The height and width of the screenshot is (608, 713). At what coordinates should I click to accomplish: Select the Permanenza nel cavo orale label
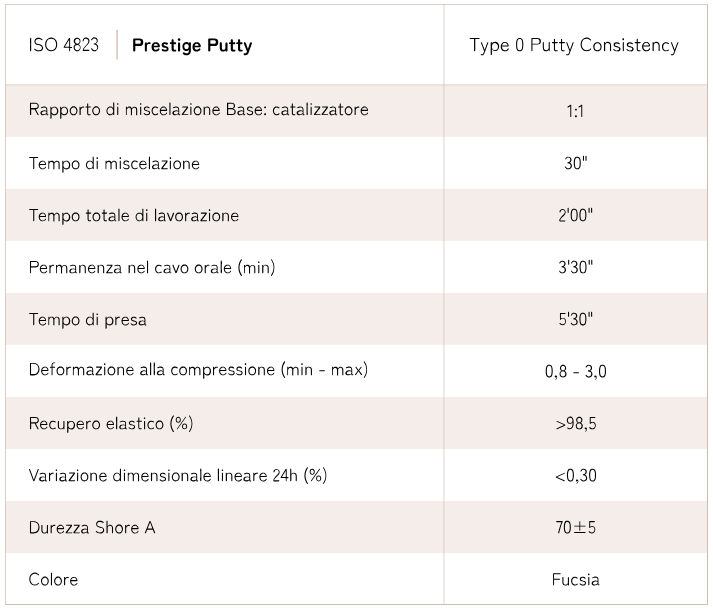pos(152,267)
